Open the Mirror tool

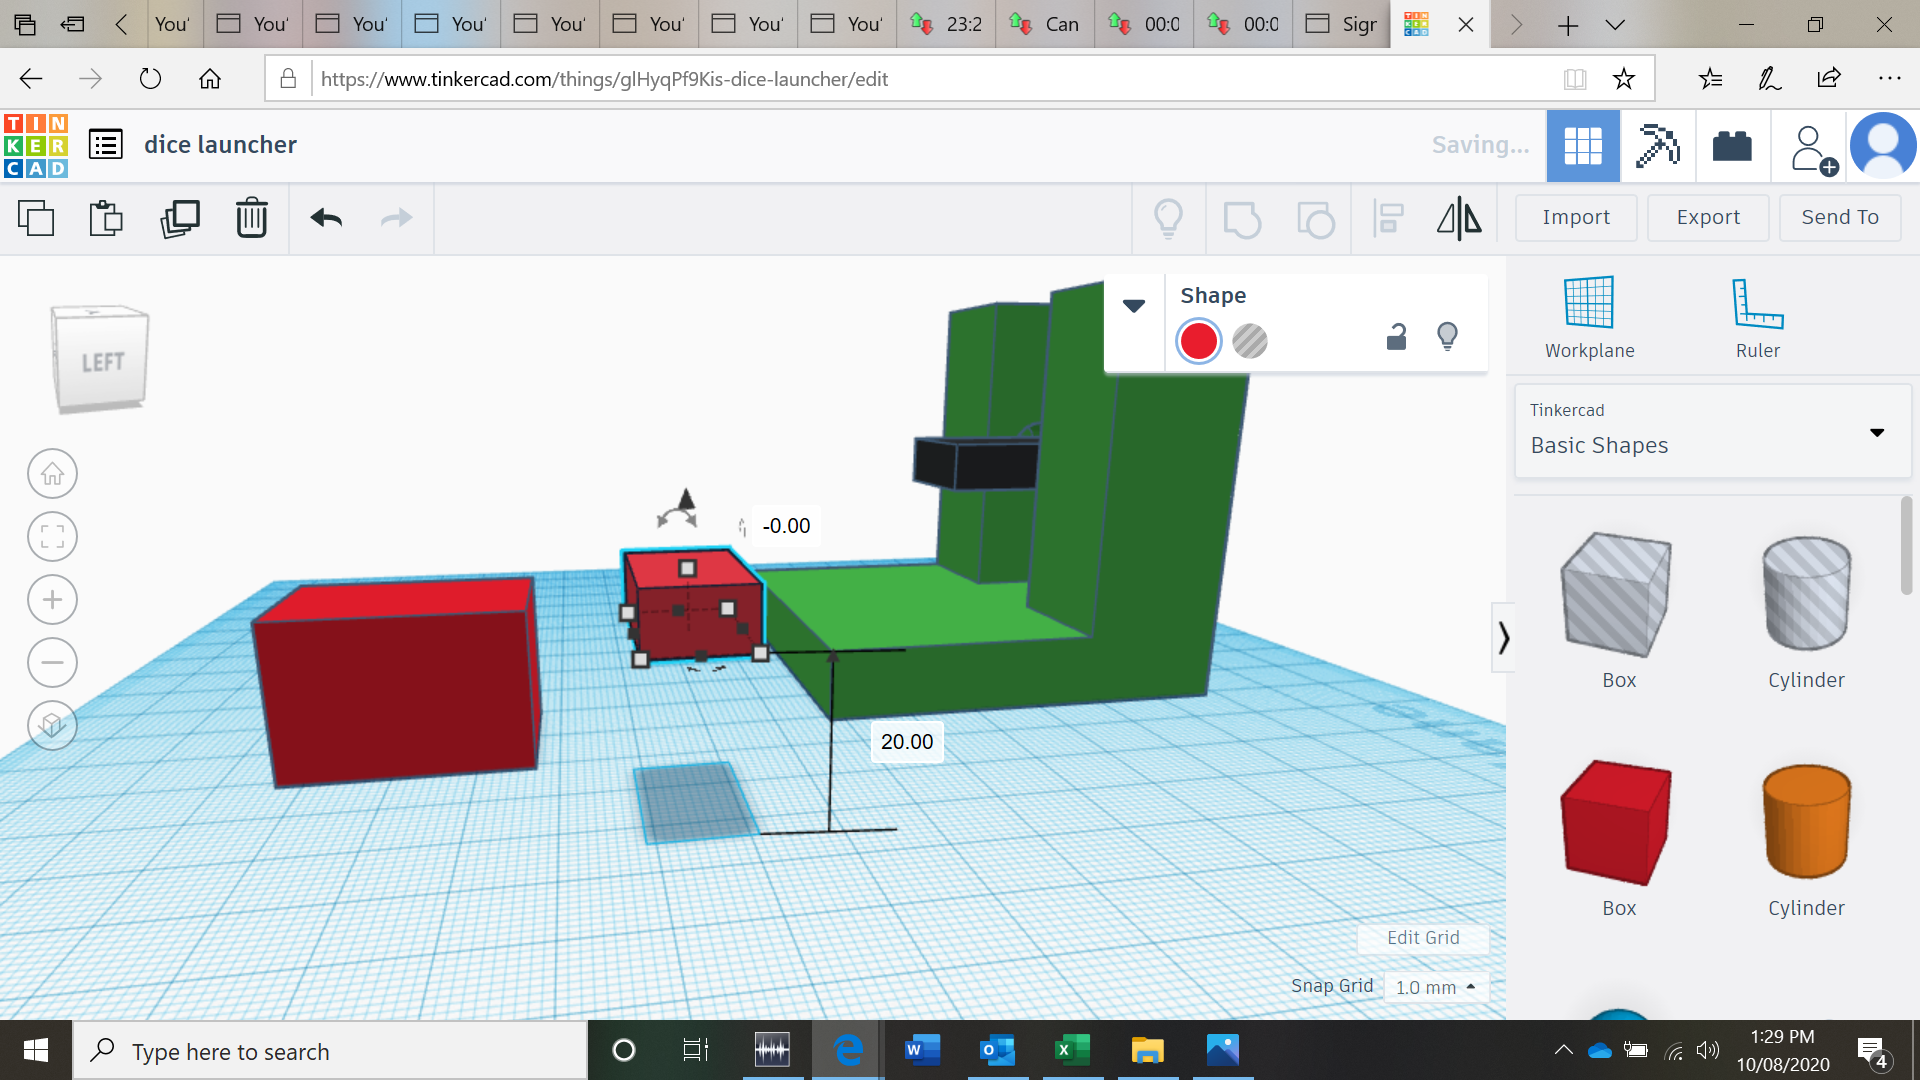click(x=1459, y=218)
